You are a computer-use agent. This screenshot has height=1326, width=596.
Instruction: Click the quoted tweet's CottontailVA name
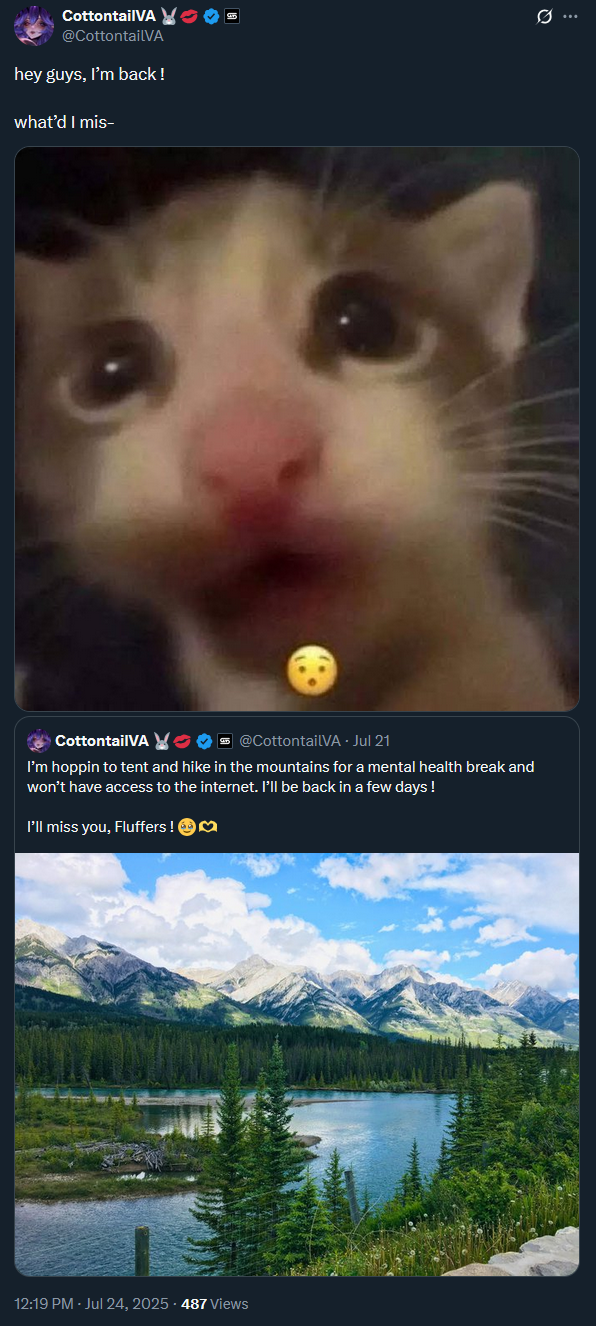[101, 741]
